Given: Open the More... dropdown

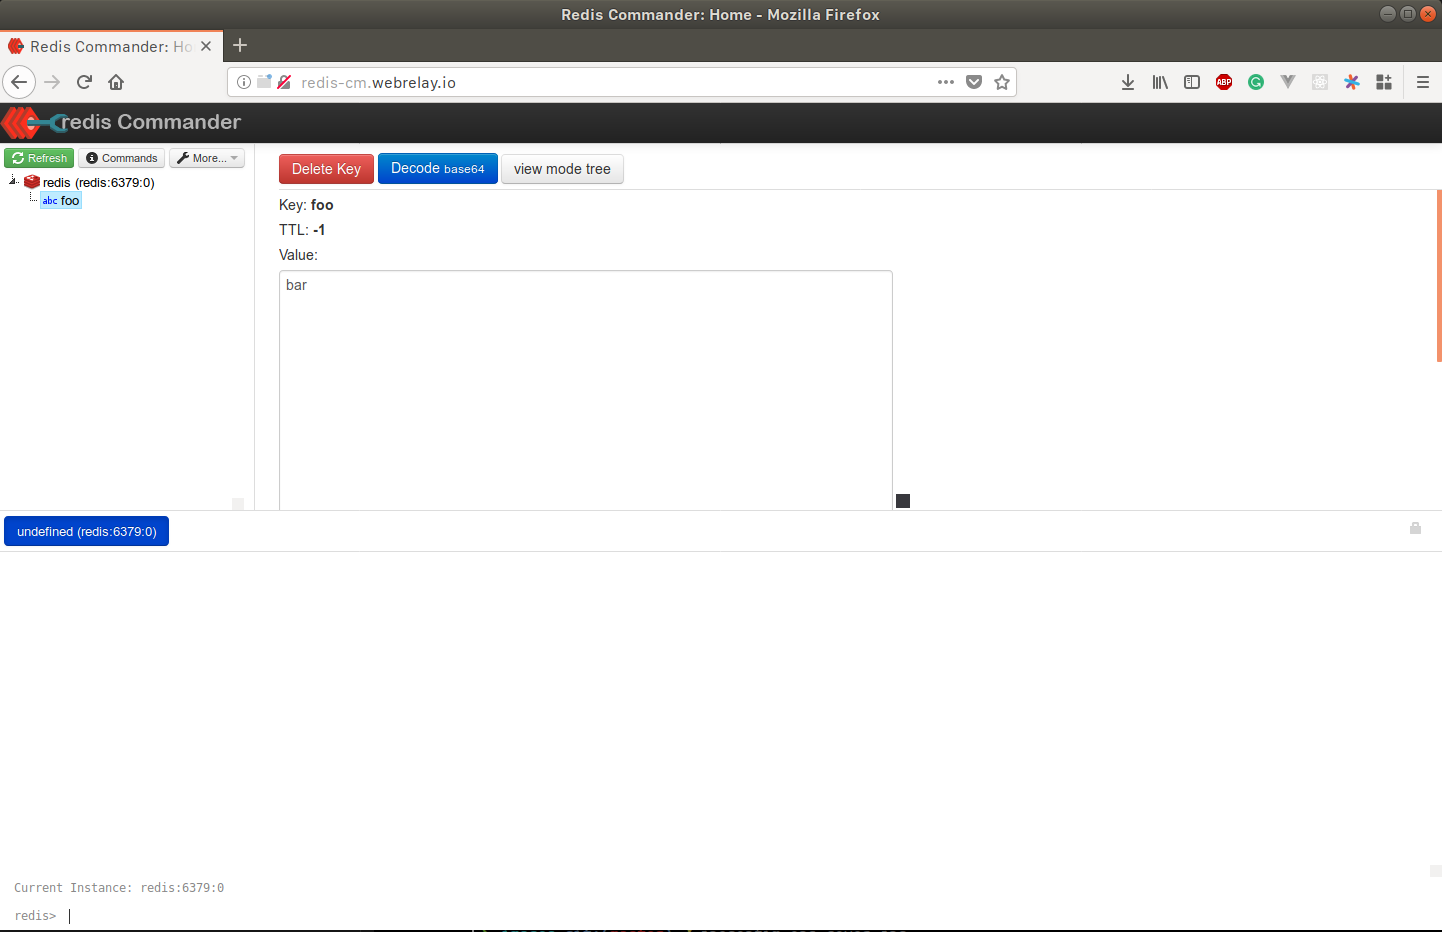Looking at the screenshot, I should coord(207,157).
